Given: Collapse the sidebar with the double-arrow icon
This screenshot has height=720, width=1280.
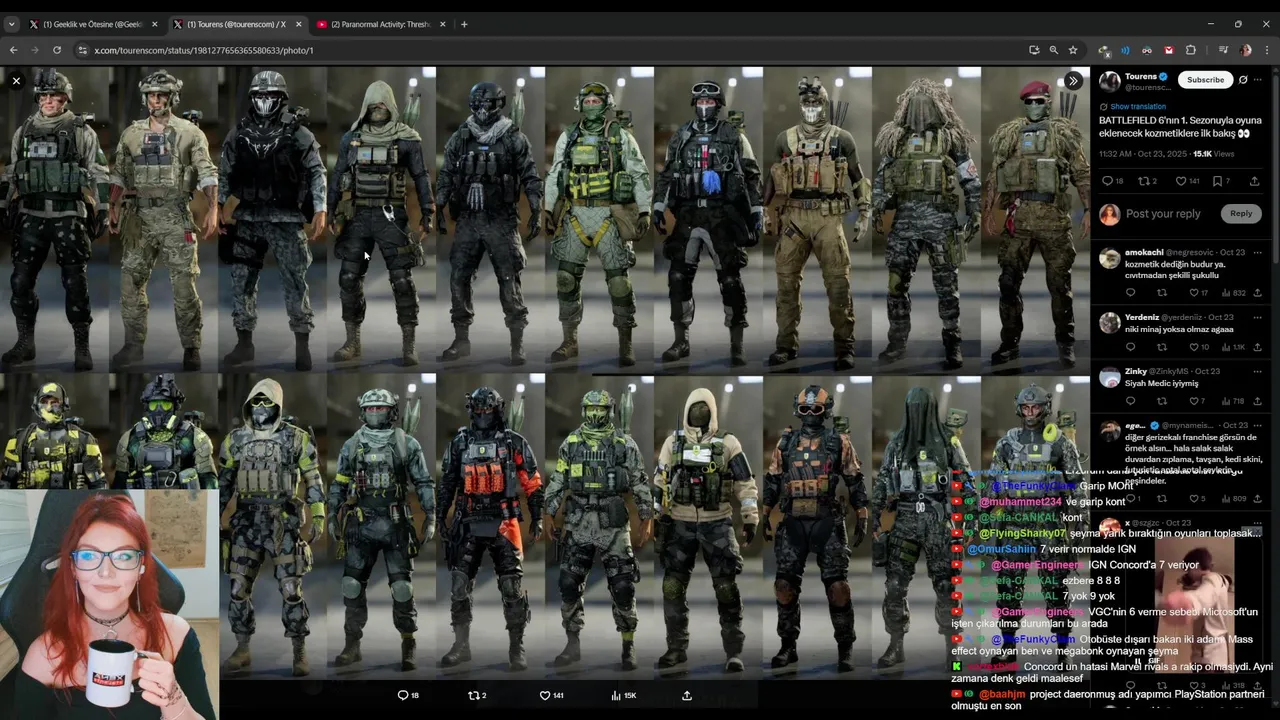Looking at the screenshot, I should click(x=1073, y=81).
